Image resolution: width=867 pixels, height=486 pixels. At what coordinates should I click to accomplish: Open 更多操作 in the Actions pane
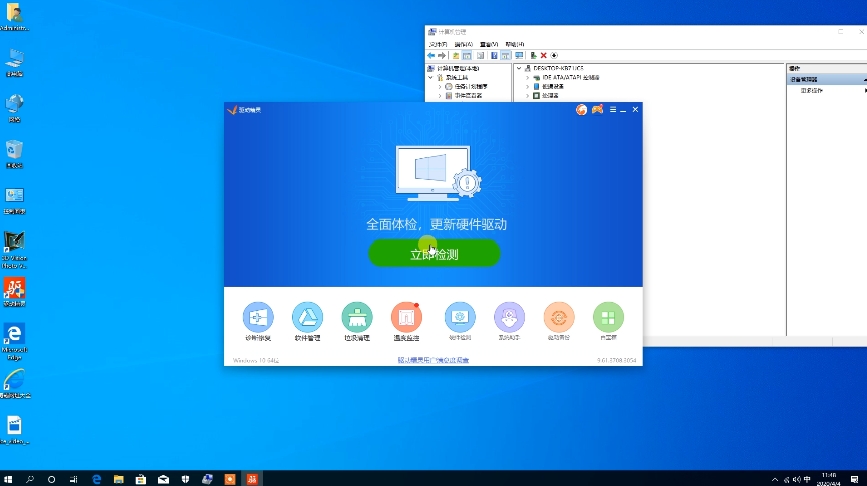click(812, 91)
